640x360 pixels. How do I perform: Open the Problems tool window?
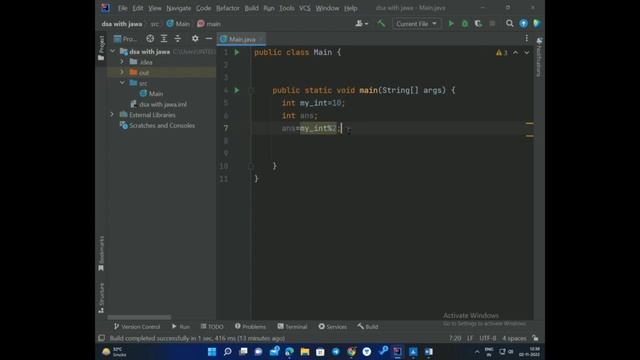250,327
